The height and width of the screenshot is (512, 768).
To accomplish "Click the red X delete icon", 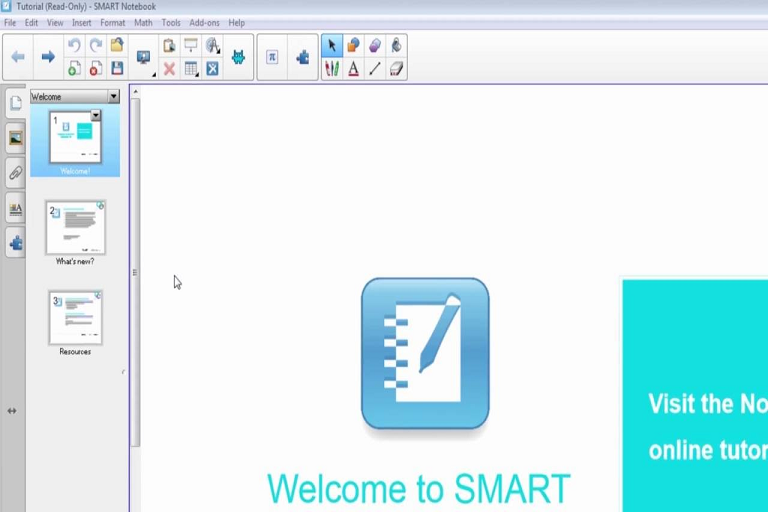I will pyautogui.click(x=169, y=69).
